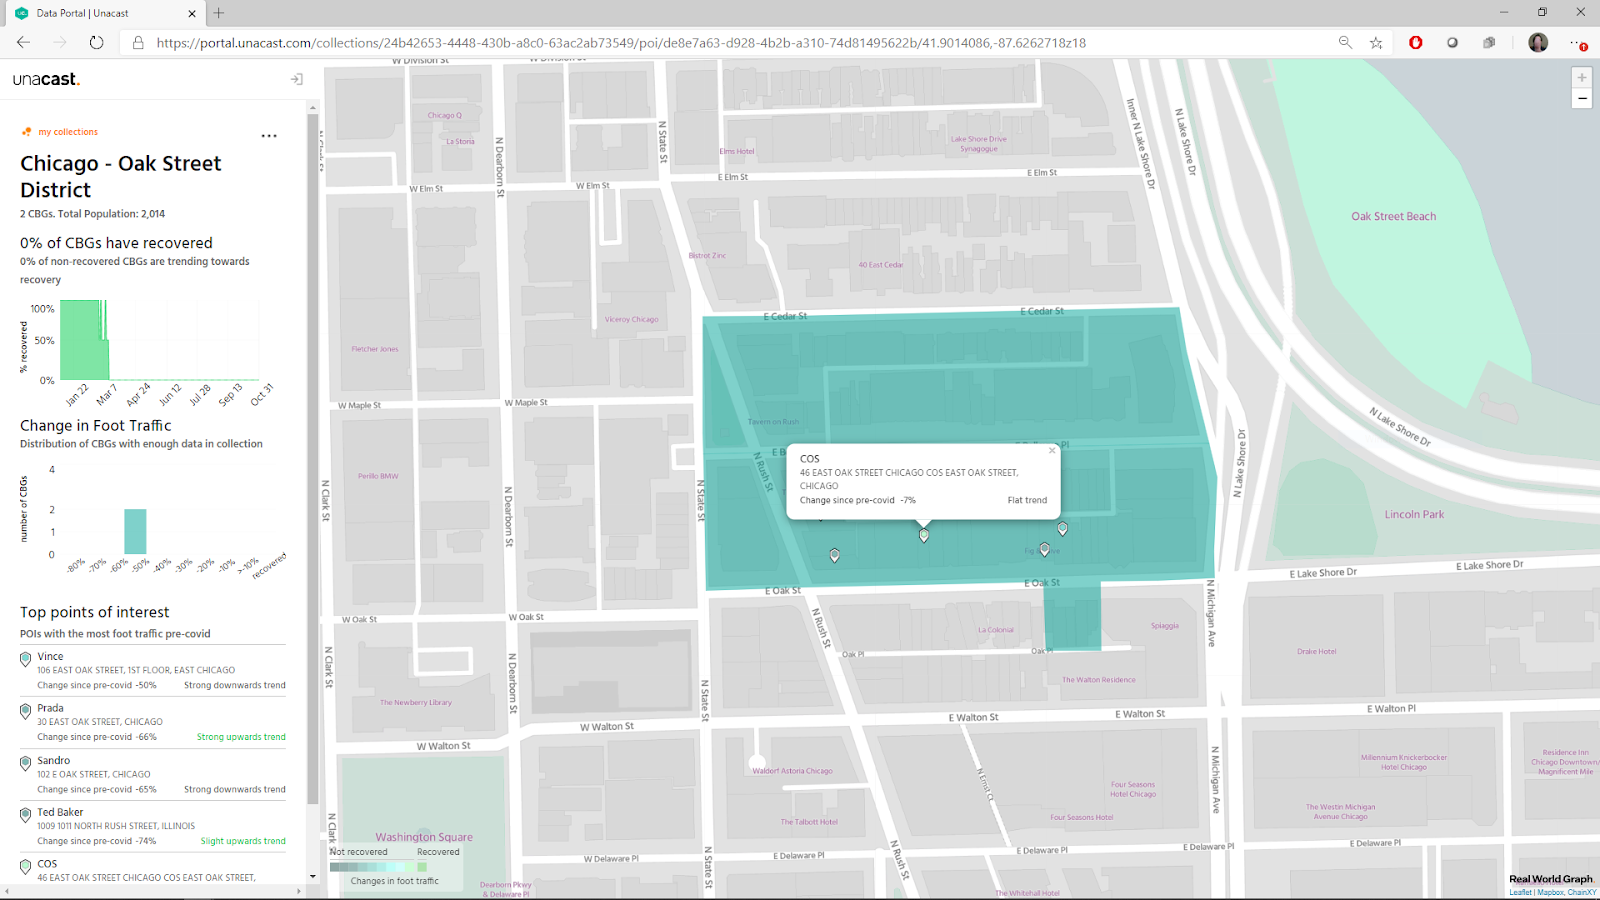Click the browser back arrow
This screenshot has width=1600, height=900.
[23, 42]
